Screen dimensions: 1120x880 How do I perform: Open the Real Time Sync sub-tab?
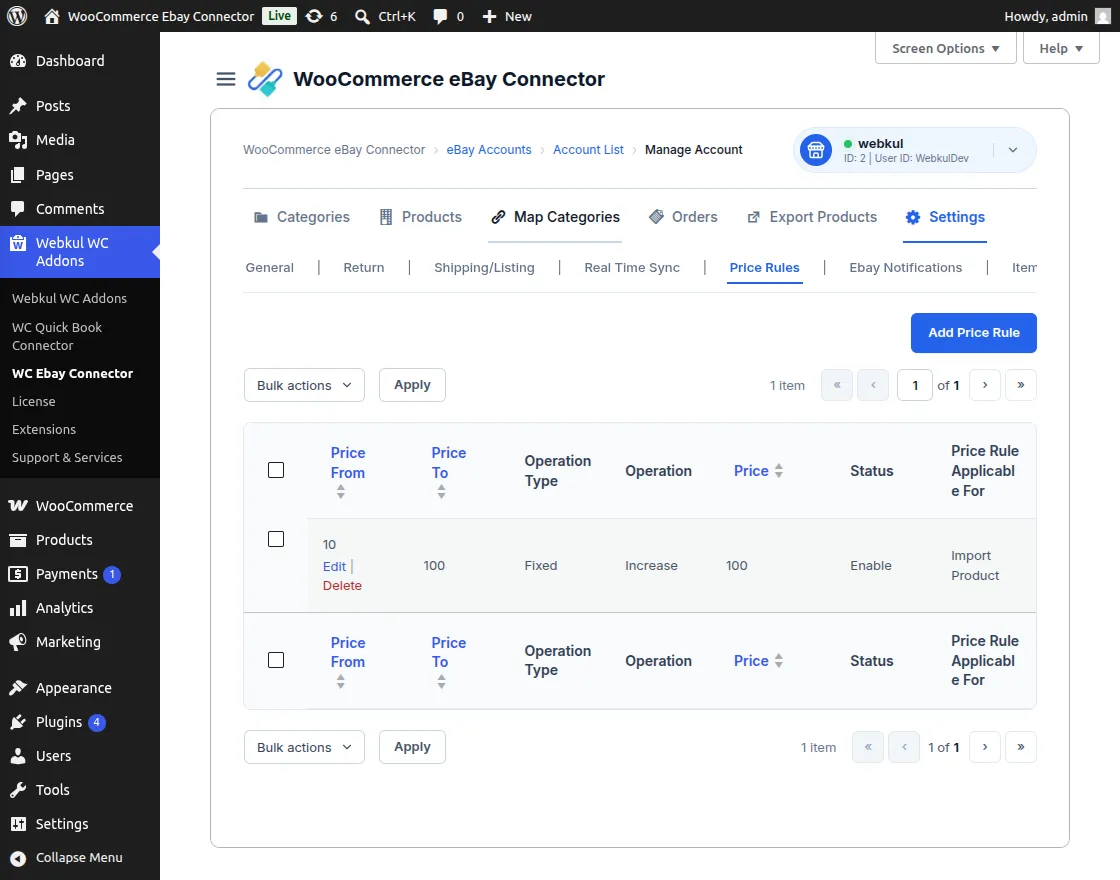(632, 268)
